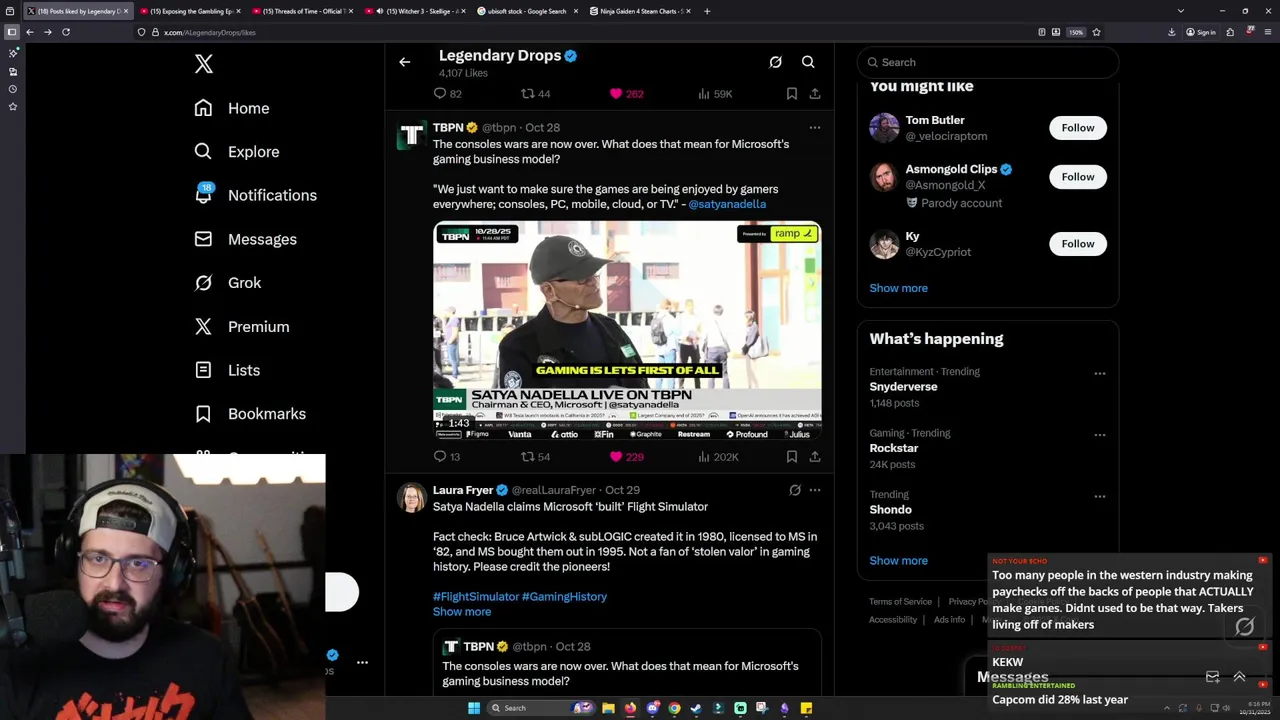
Task: Share the TBPN post with 229 likes
Action: (815, 456)
